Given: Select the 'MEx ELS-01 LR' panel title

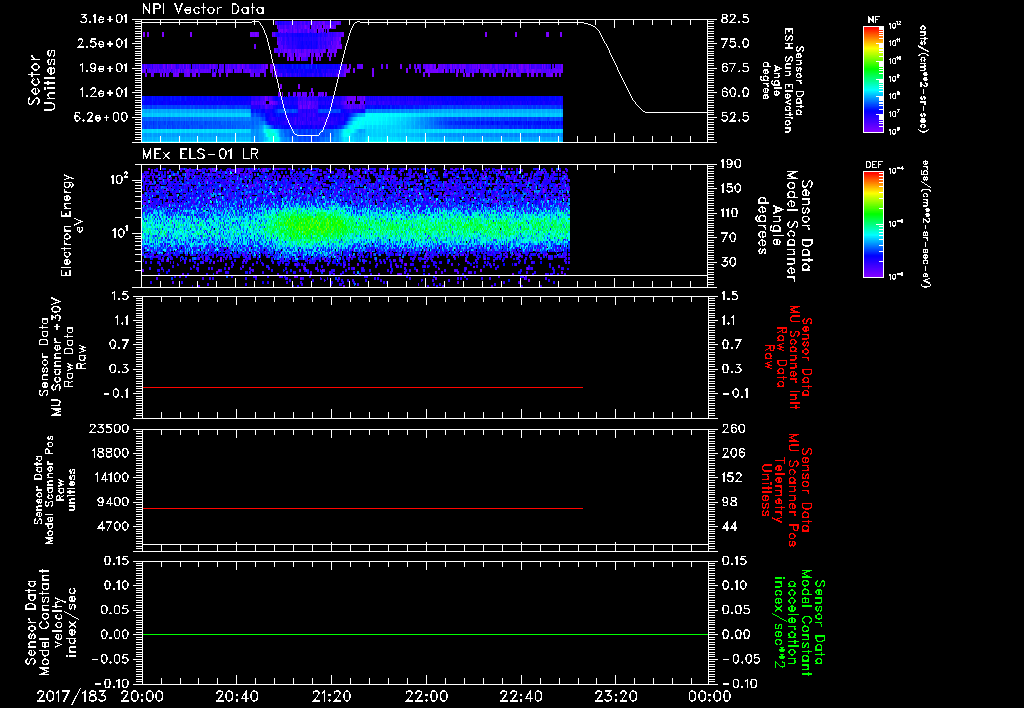Looking at the screenshot, I should point(198,155).
